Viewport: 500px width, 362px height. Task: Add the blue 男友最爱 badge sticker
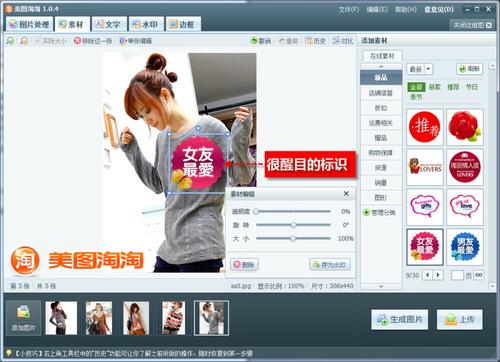click(465, 247)
